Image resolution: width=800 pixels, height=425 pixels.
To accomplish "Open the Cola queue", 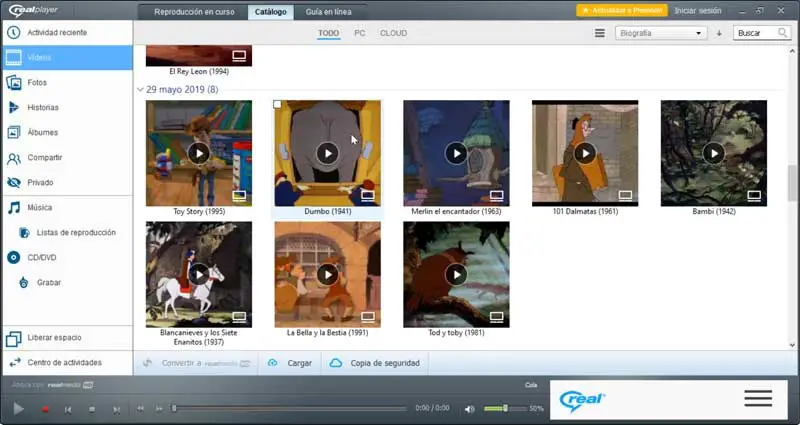I will pos(531,385).
